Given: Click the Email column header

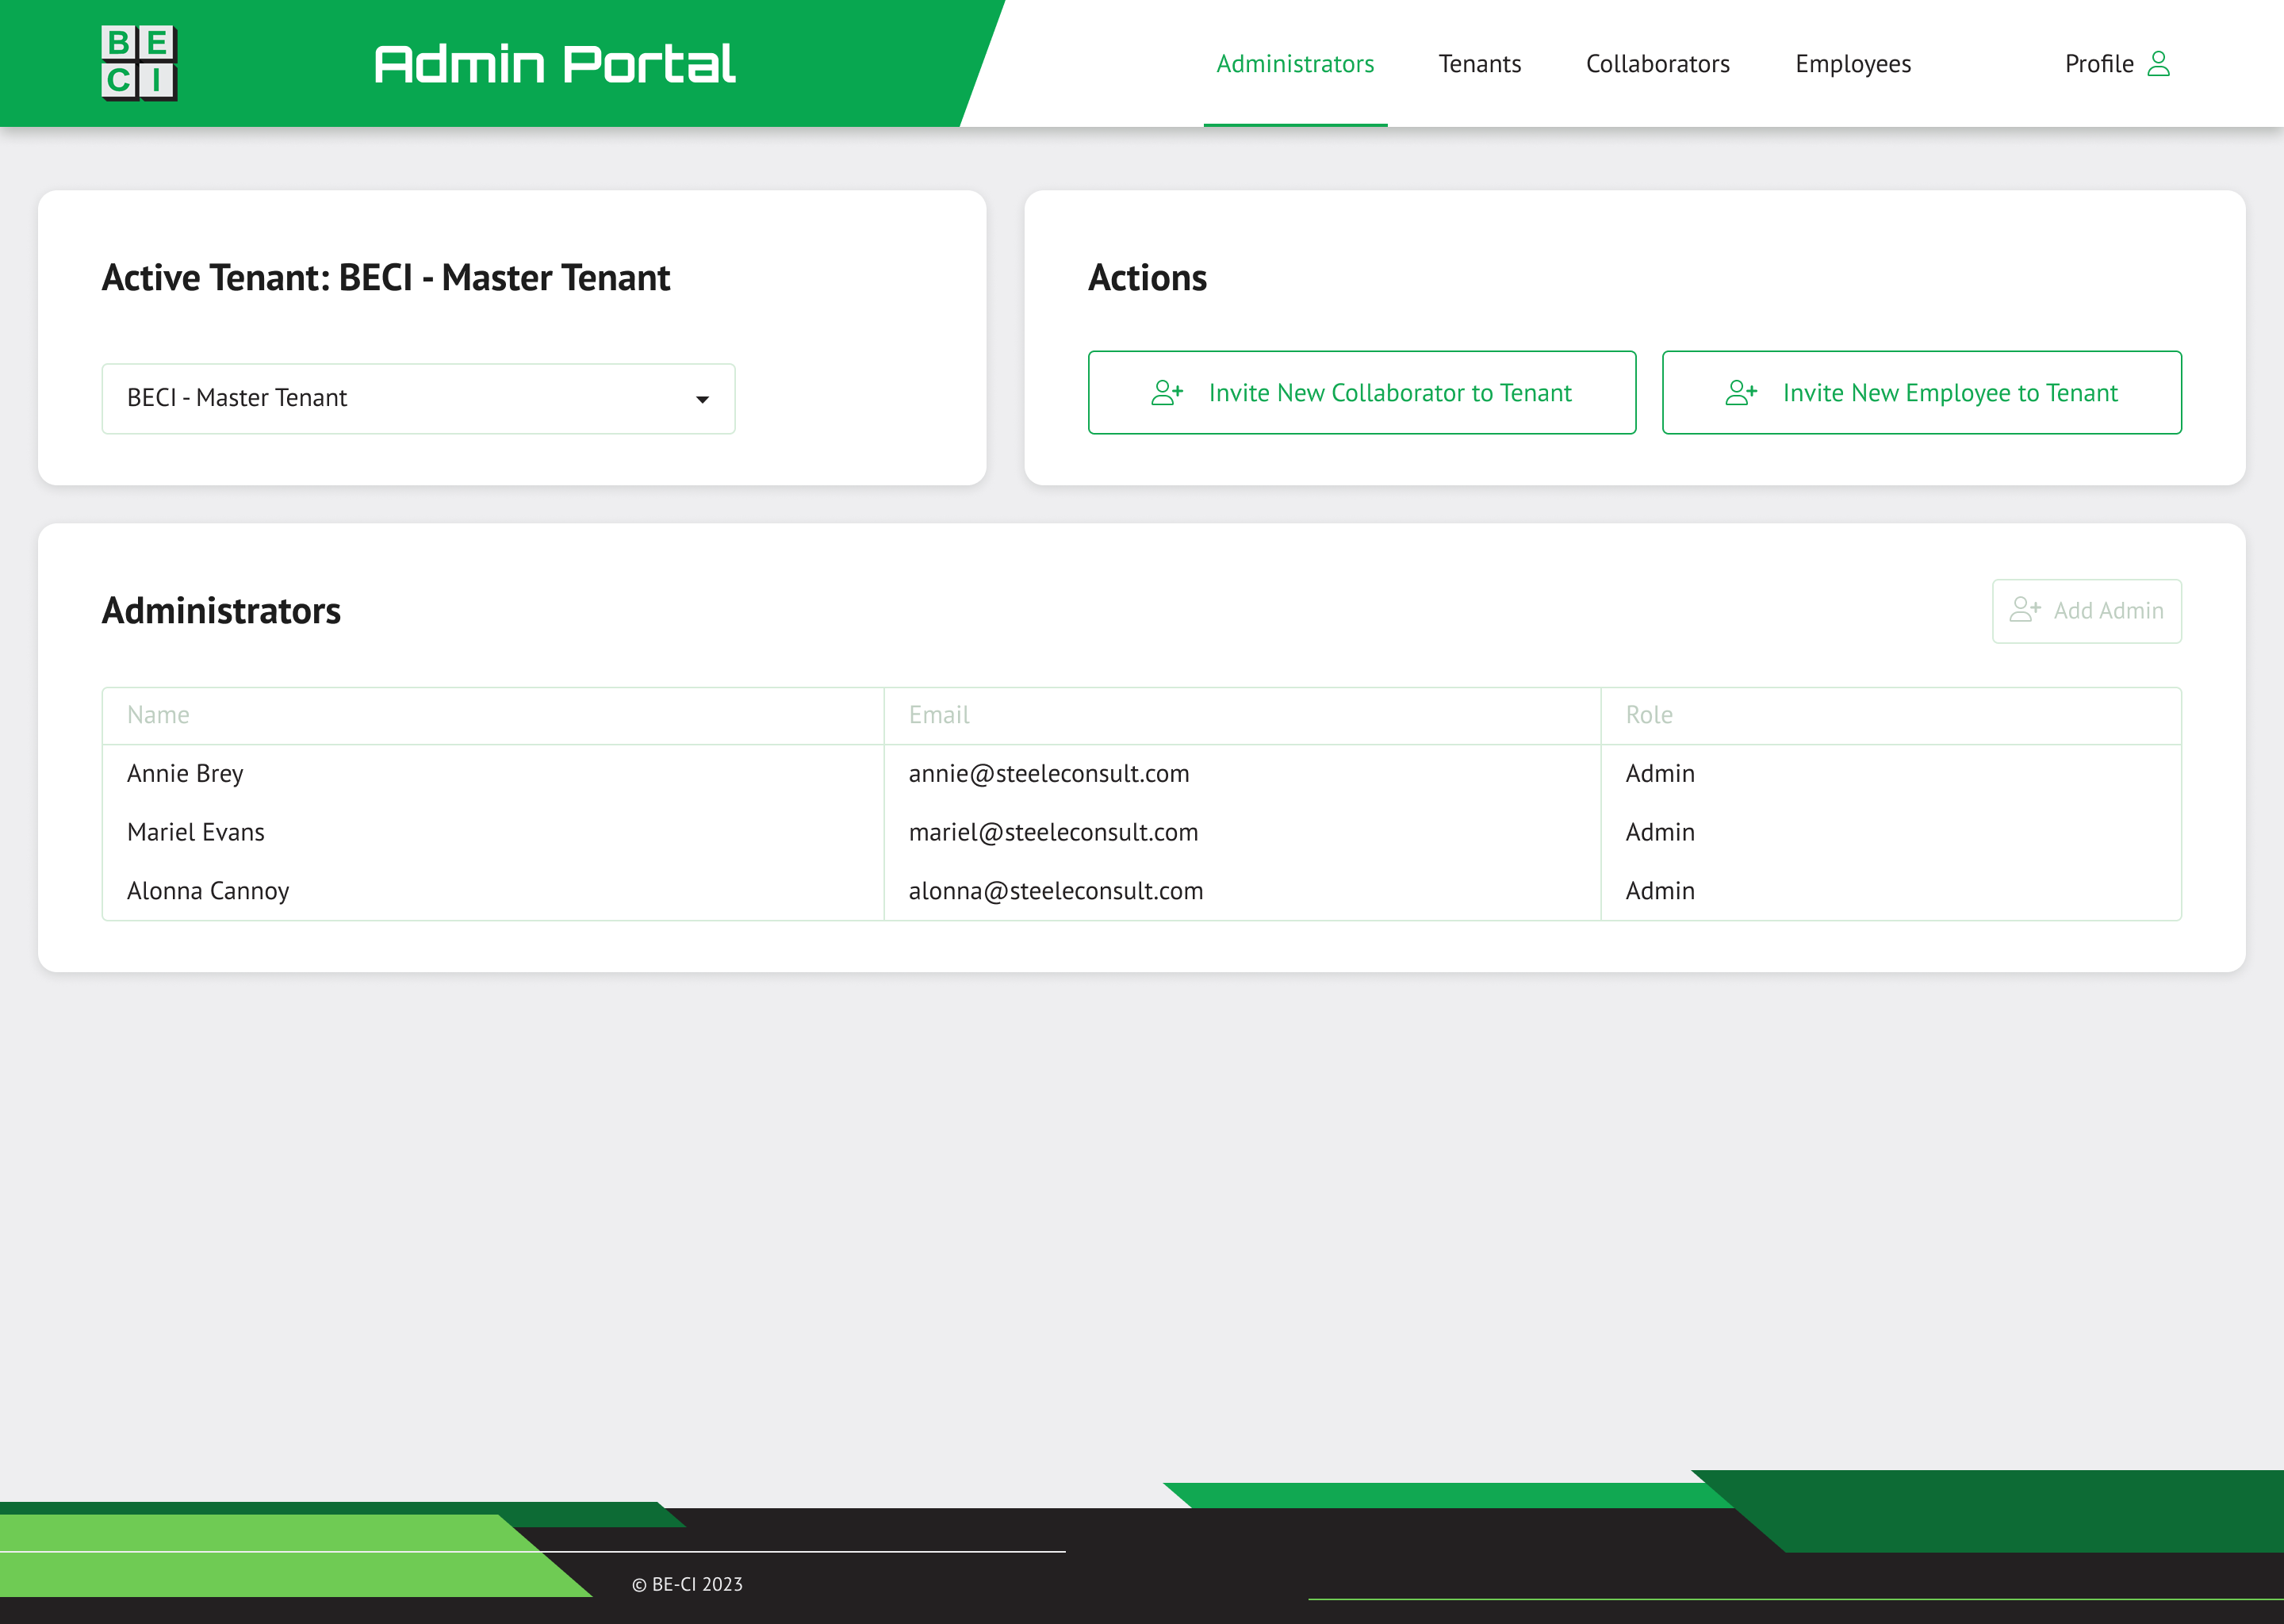Looking at the screenshot, I should click(938, 715).
